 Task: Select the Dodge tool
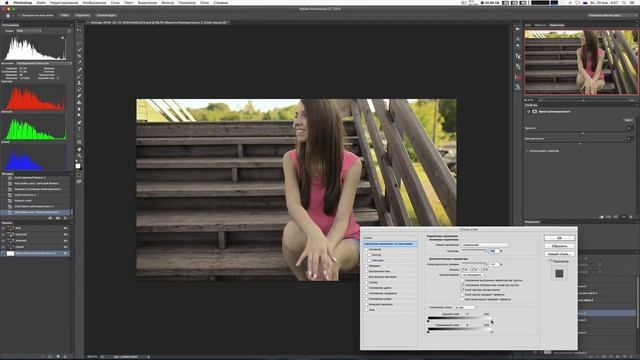click(x=79, y=116)
